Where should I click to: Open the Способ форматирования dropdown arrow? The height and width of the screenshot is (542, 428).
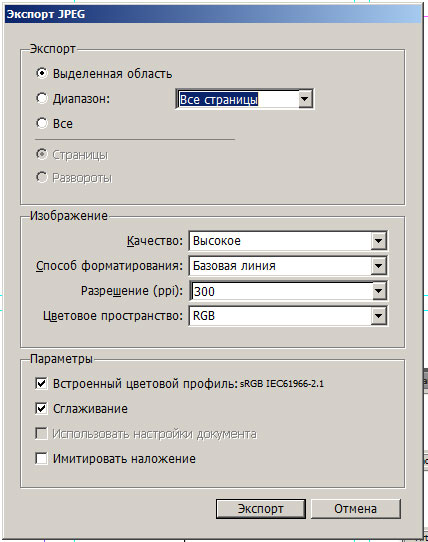pyautogui.click(x=379, y=266)
